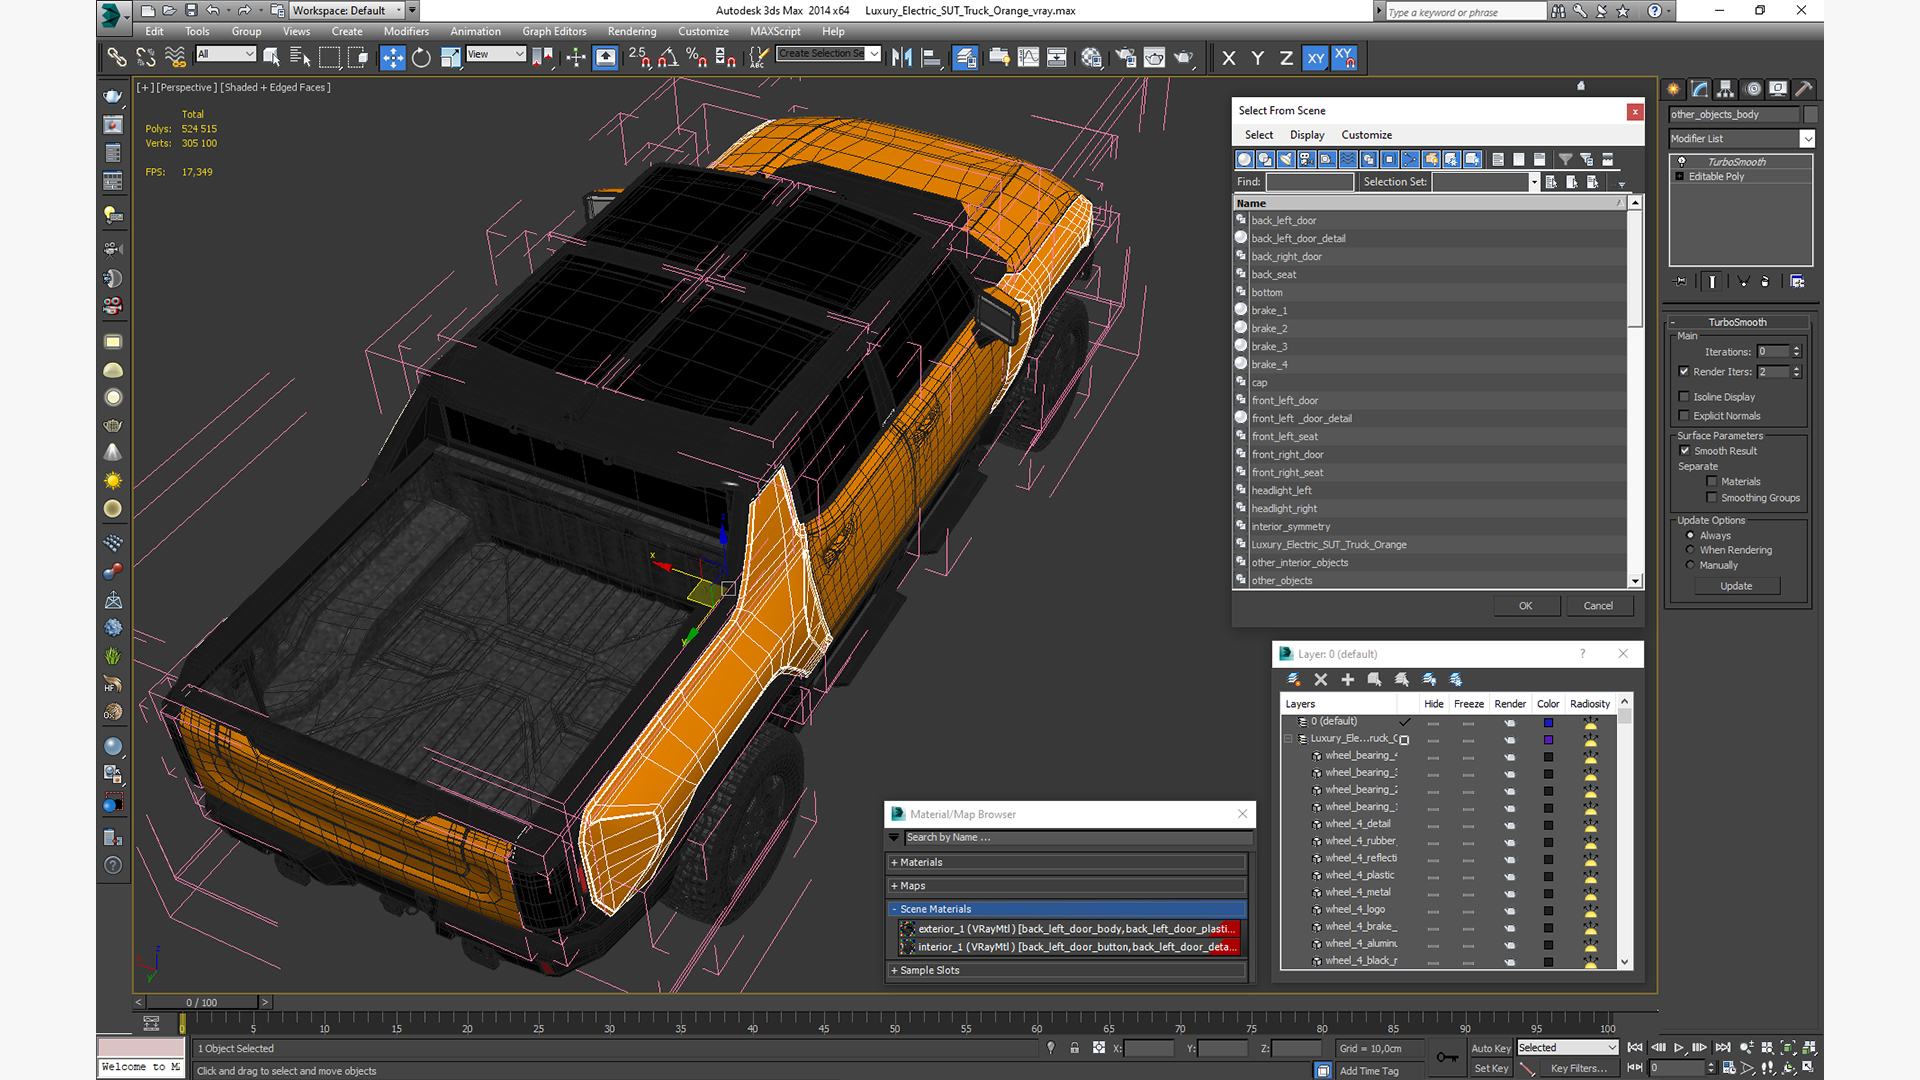Open View reference coordinate system dropdown
Screen dimensions: 1920x1080
tap(496, 54)
